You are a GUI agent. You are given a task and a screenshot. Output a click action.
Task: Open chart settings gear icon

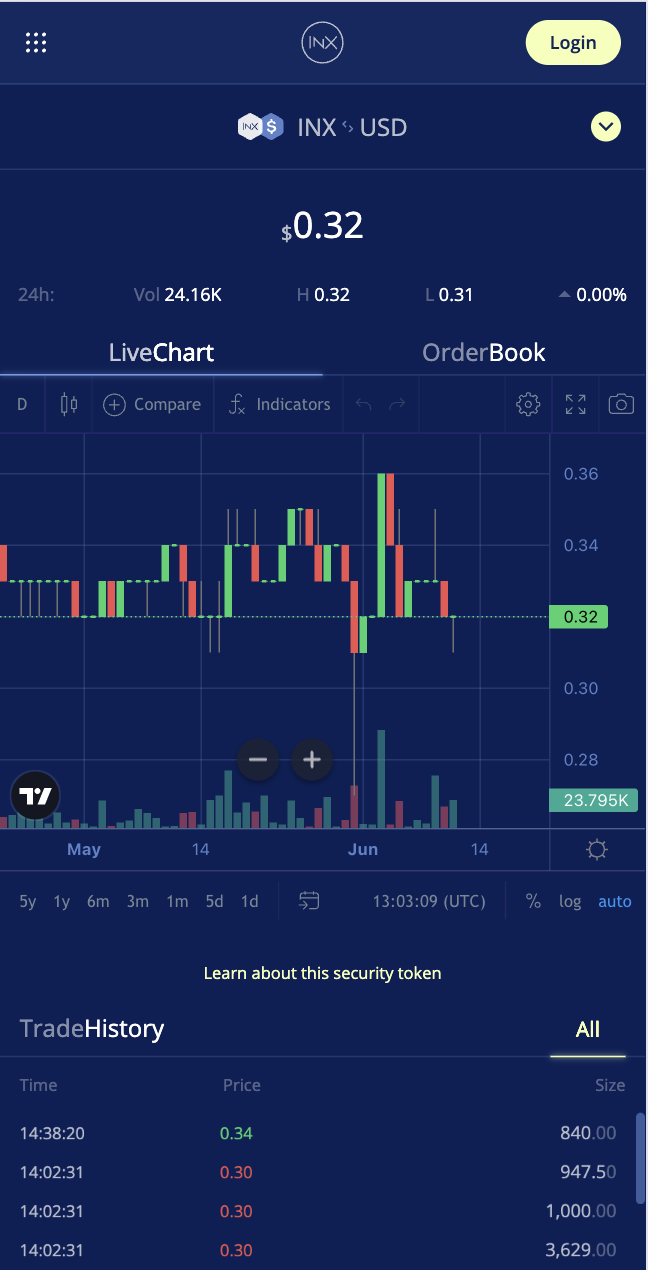pyautogui.click(x=528, y=404)
